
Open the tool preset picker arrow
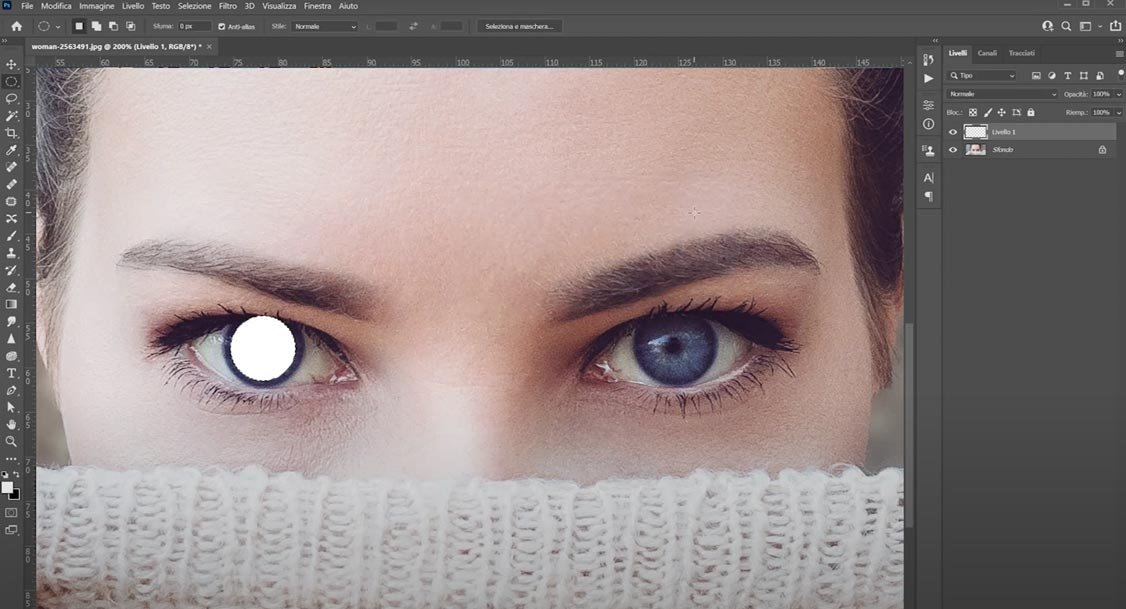pos(58,27)
